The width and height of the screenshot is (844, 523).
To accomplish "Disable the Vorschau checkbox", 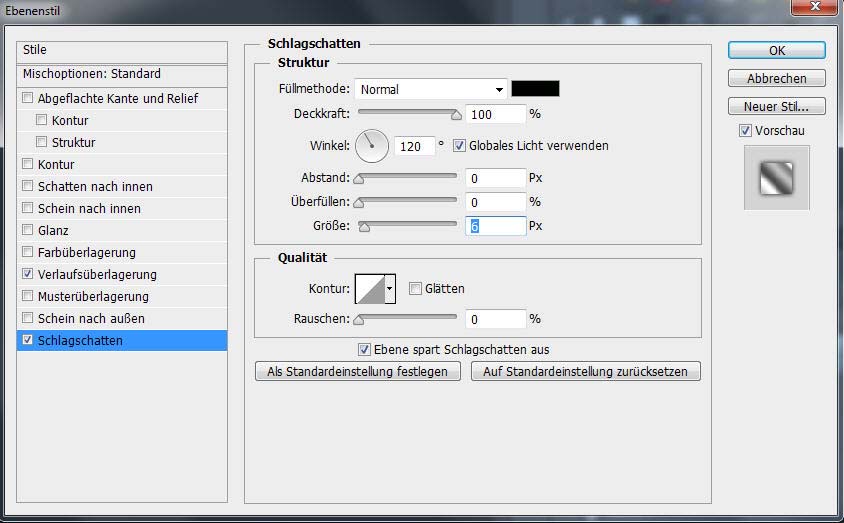I will (x=745, y=131).
